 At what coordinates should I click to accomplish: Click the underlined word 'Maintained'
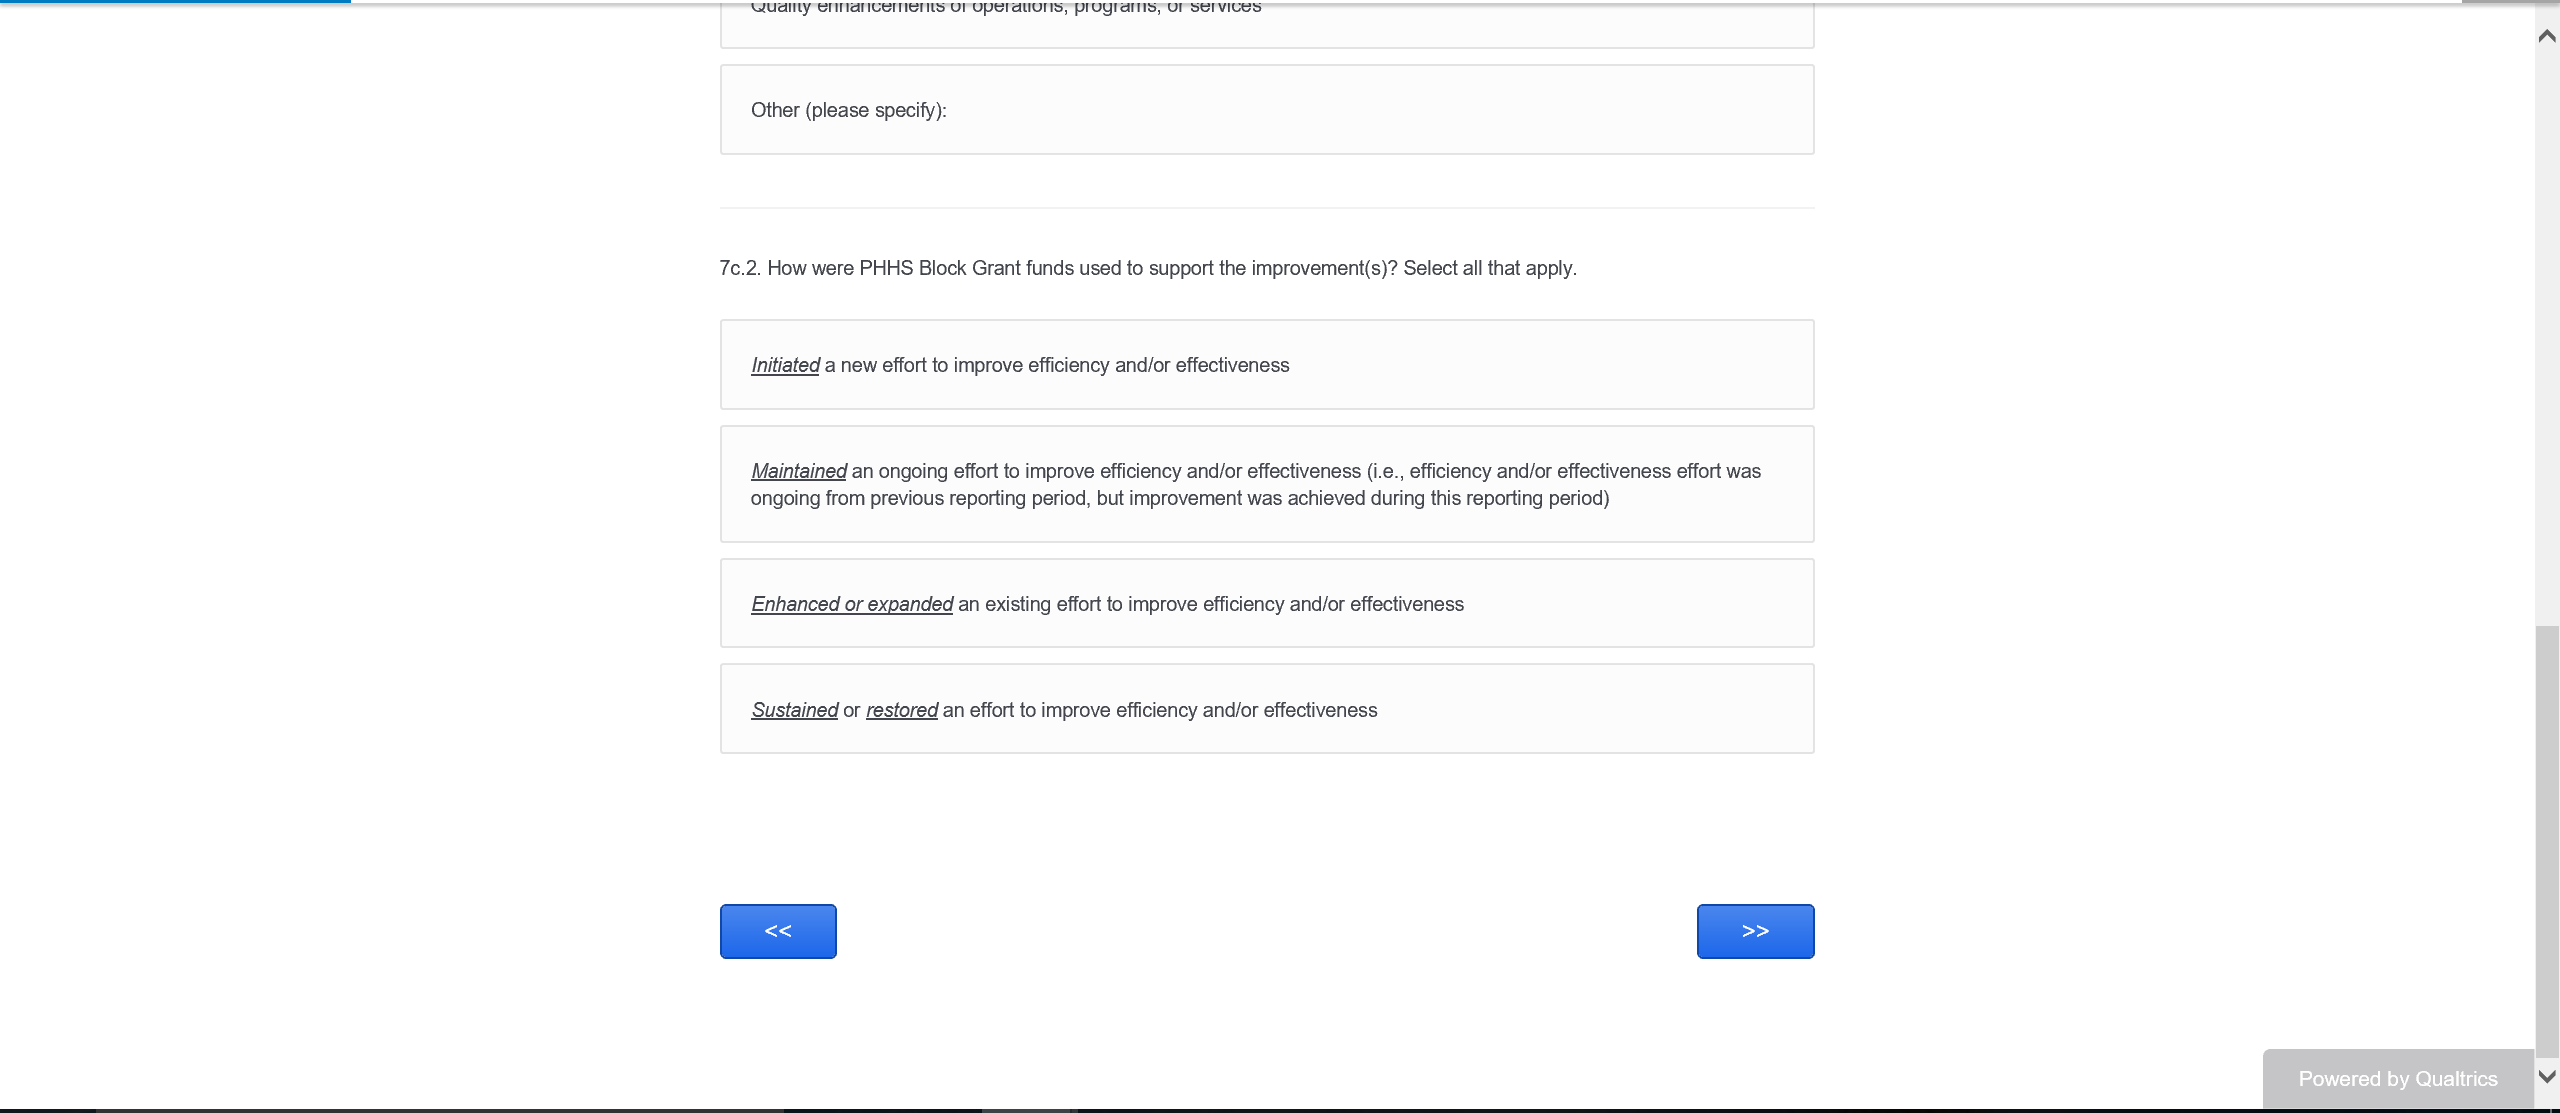coord(798,471)
